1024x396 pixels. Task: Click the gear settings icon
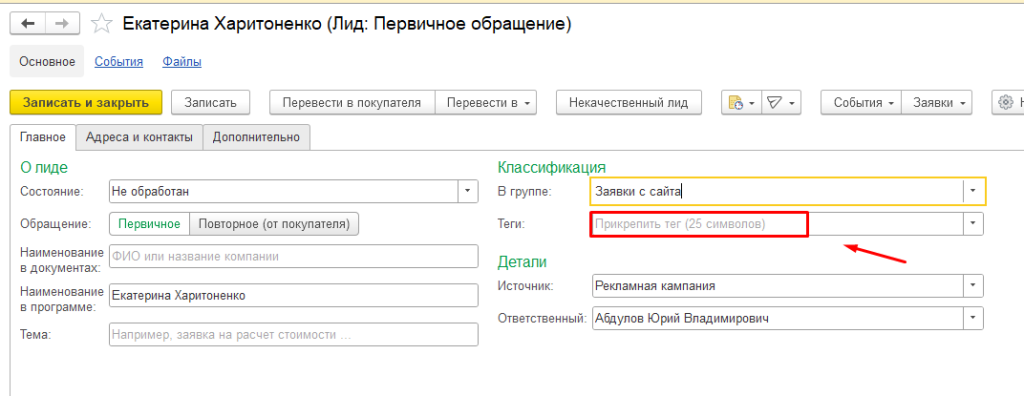tap(1006, 103)
